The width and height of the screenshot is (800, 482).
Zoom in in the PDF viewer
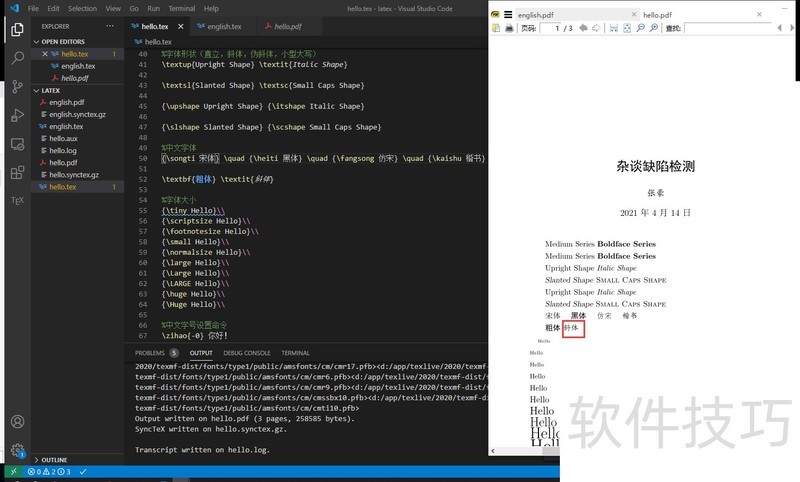(x=654, y=28)
